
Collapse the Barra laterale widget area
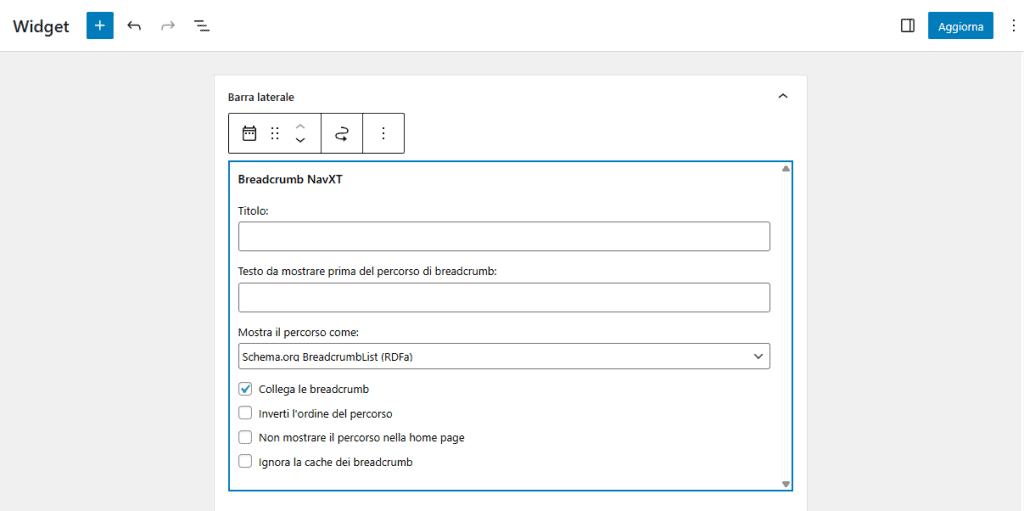(783, 96)
